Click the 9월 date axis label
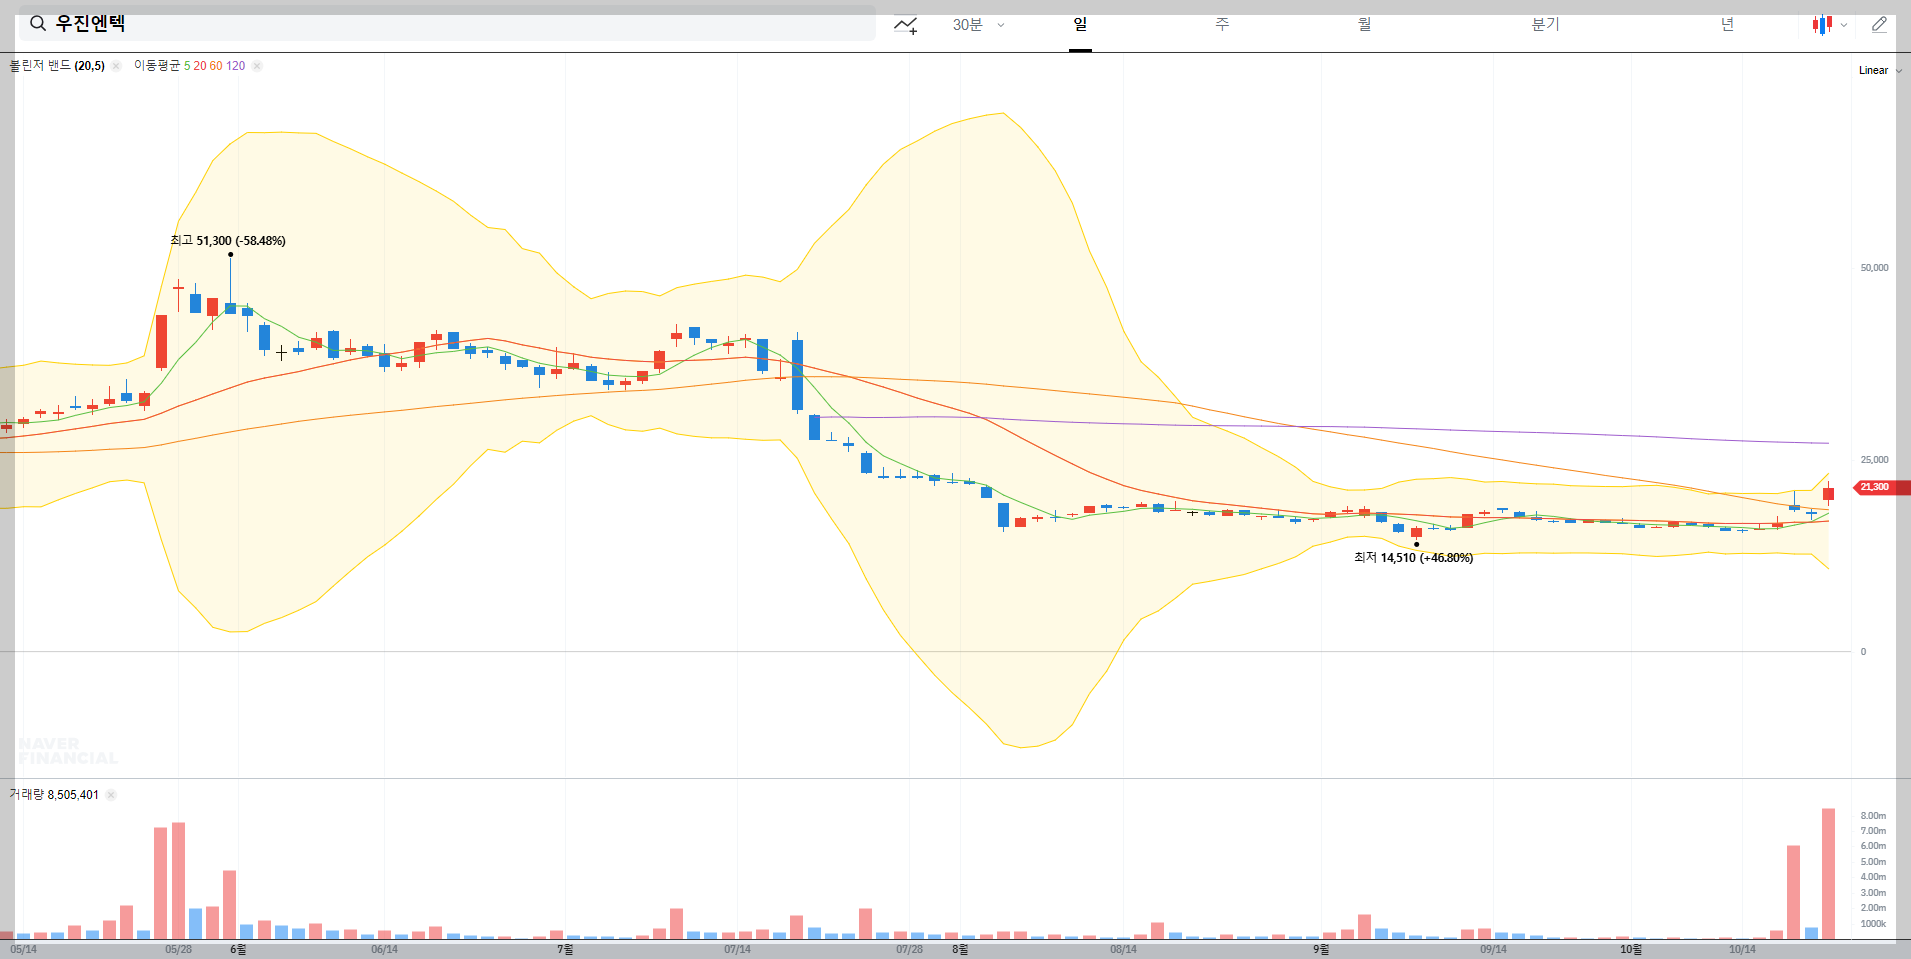Screen dimensions: 1911x959 point(1321,949)
